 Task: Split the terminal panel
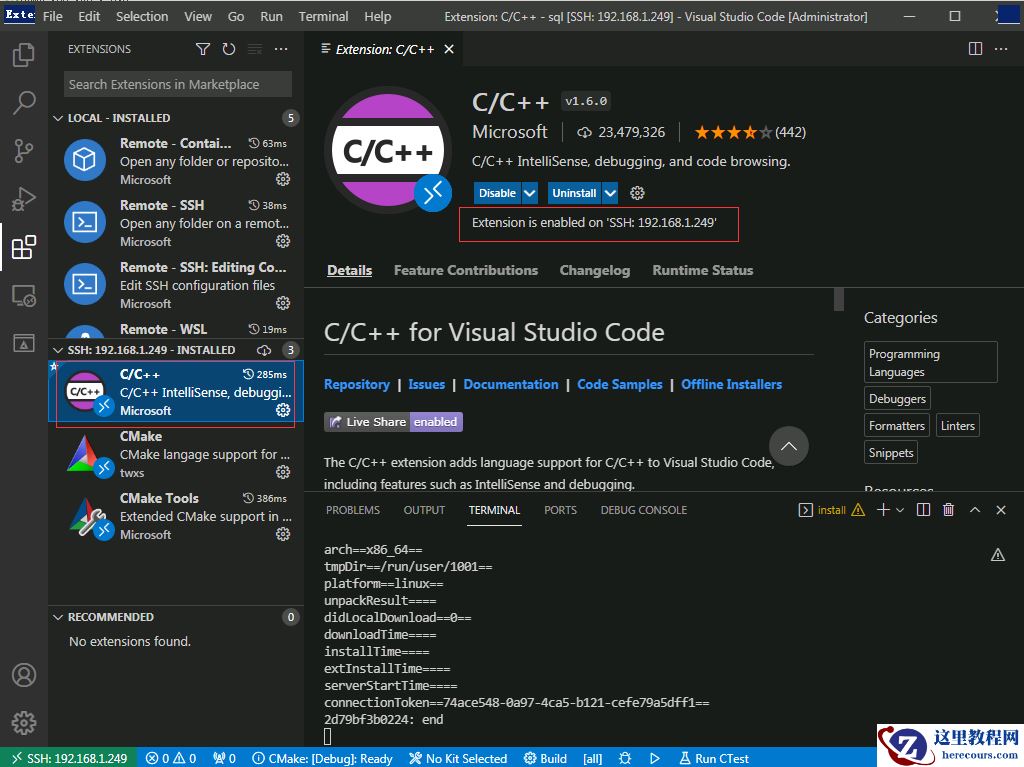[923, 510]
